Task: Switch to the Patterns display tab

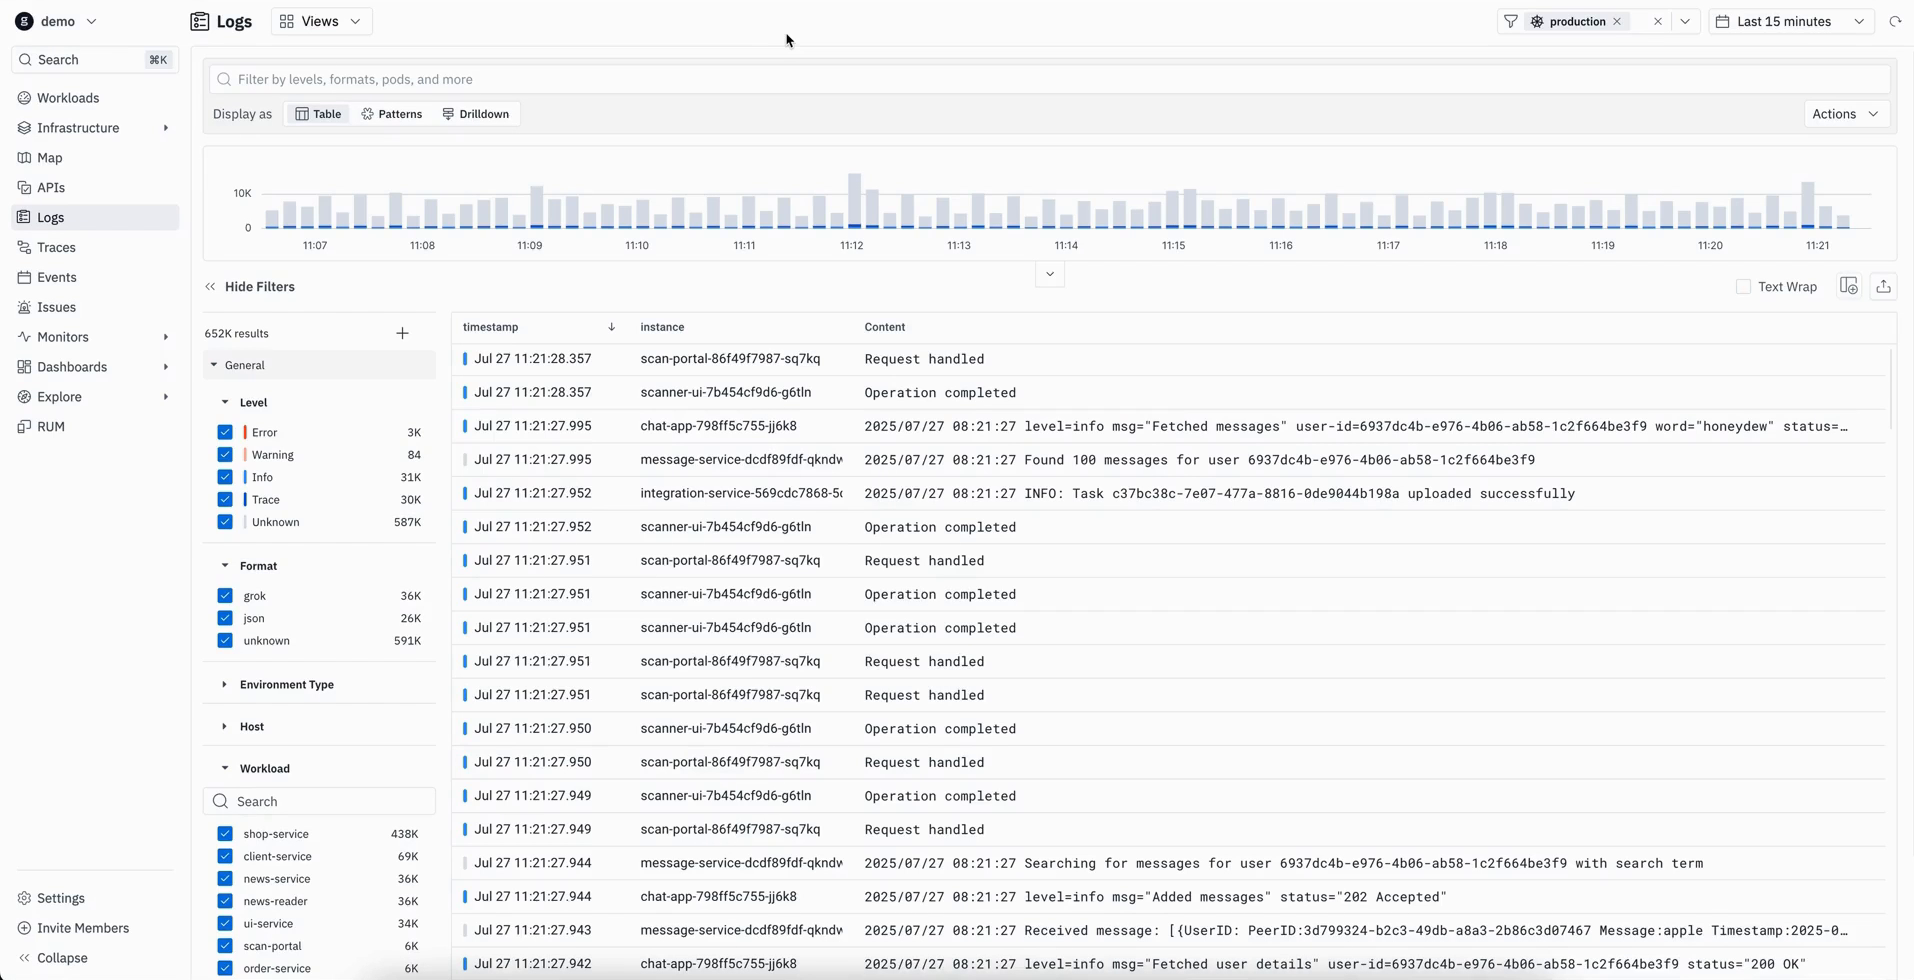Action: coord(392,113)
